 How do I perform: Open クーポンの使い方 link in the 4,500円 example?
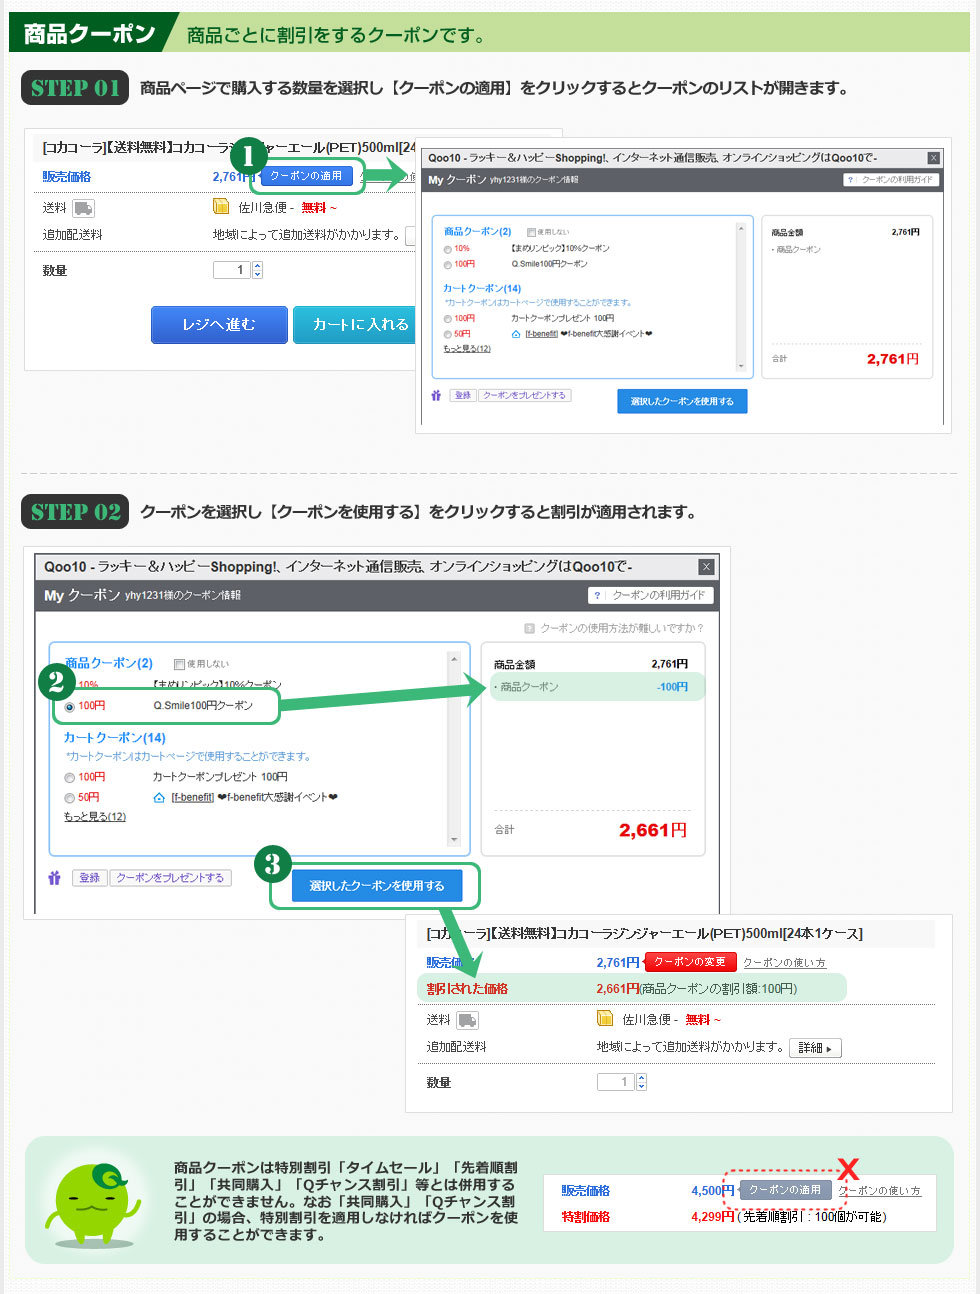(x=879, y=1191)
